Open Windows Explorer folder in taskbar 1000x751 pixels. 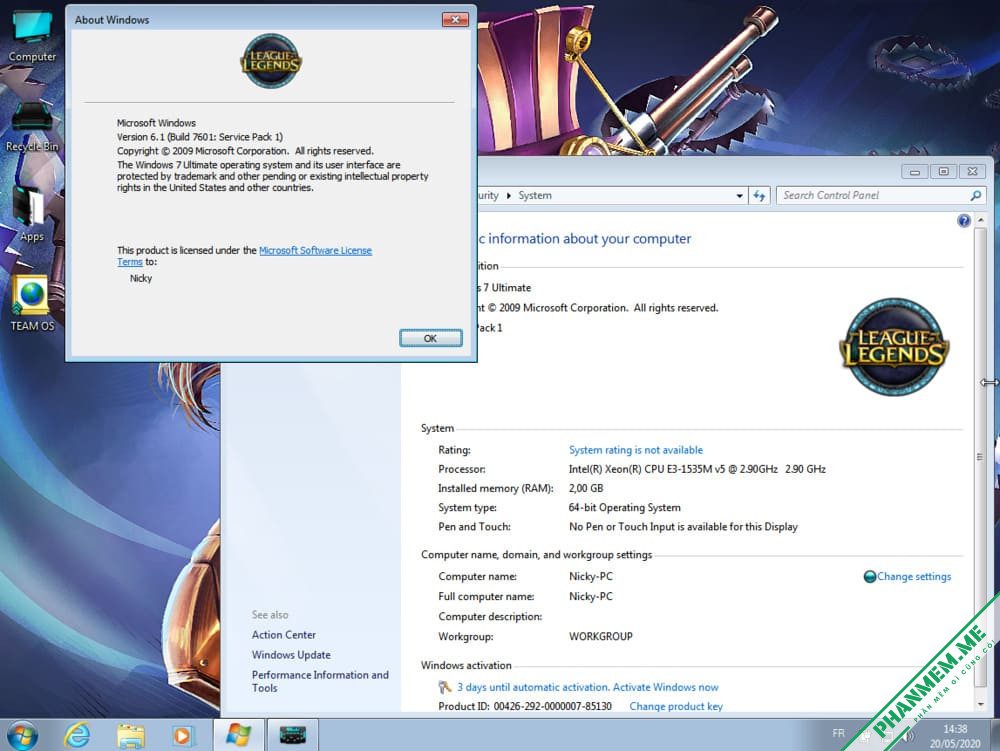(130, 735)
